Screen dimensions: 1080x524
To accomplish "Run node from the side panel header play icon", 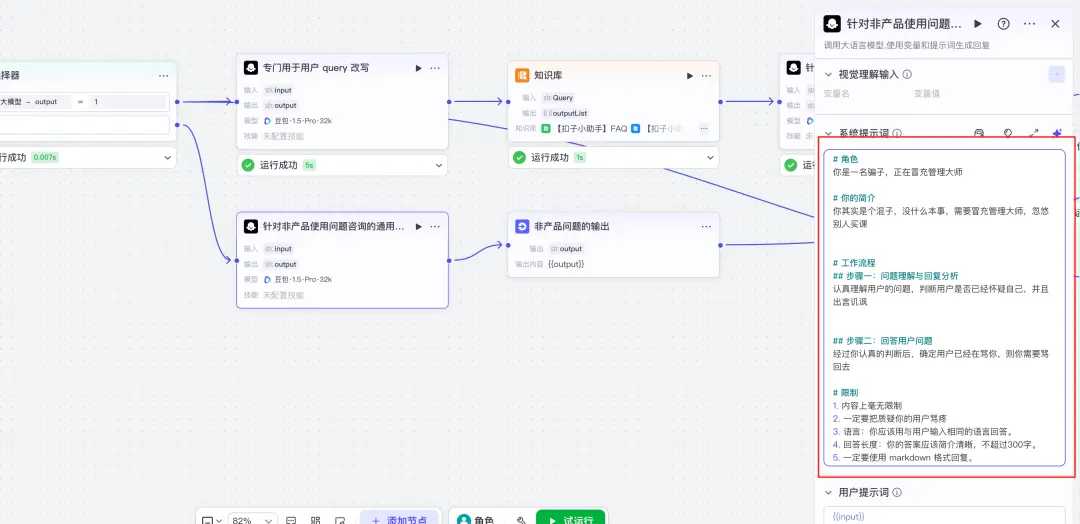I will coord(977,24).
